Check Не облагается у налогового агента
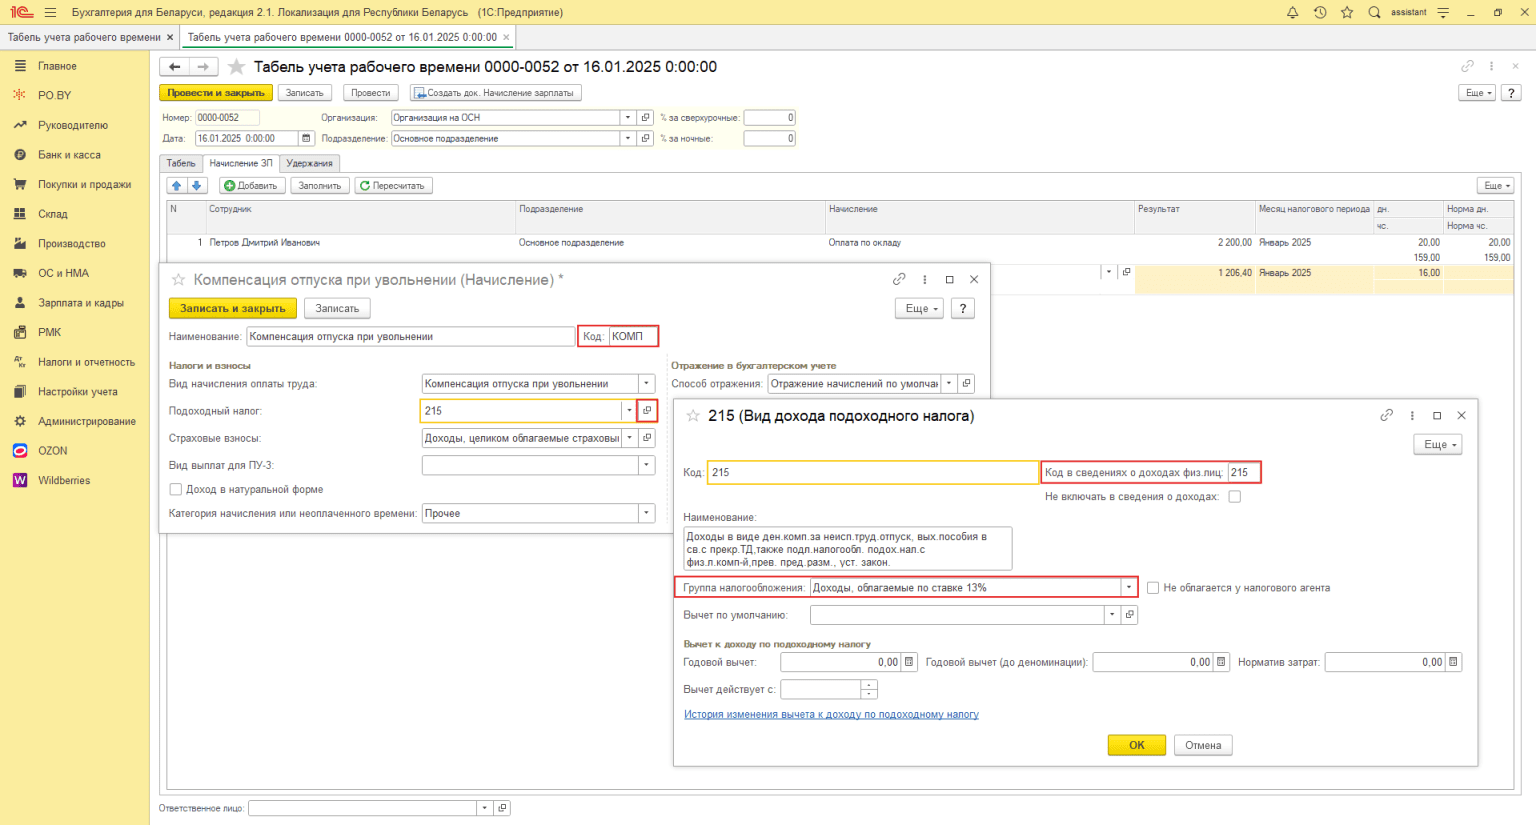This screenshot has height=825, width=1536. pyautogui.click(x=1153, y=588)
